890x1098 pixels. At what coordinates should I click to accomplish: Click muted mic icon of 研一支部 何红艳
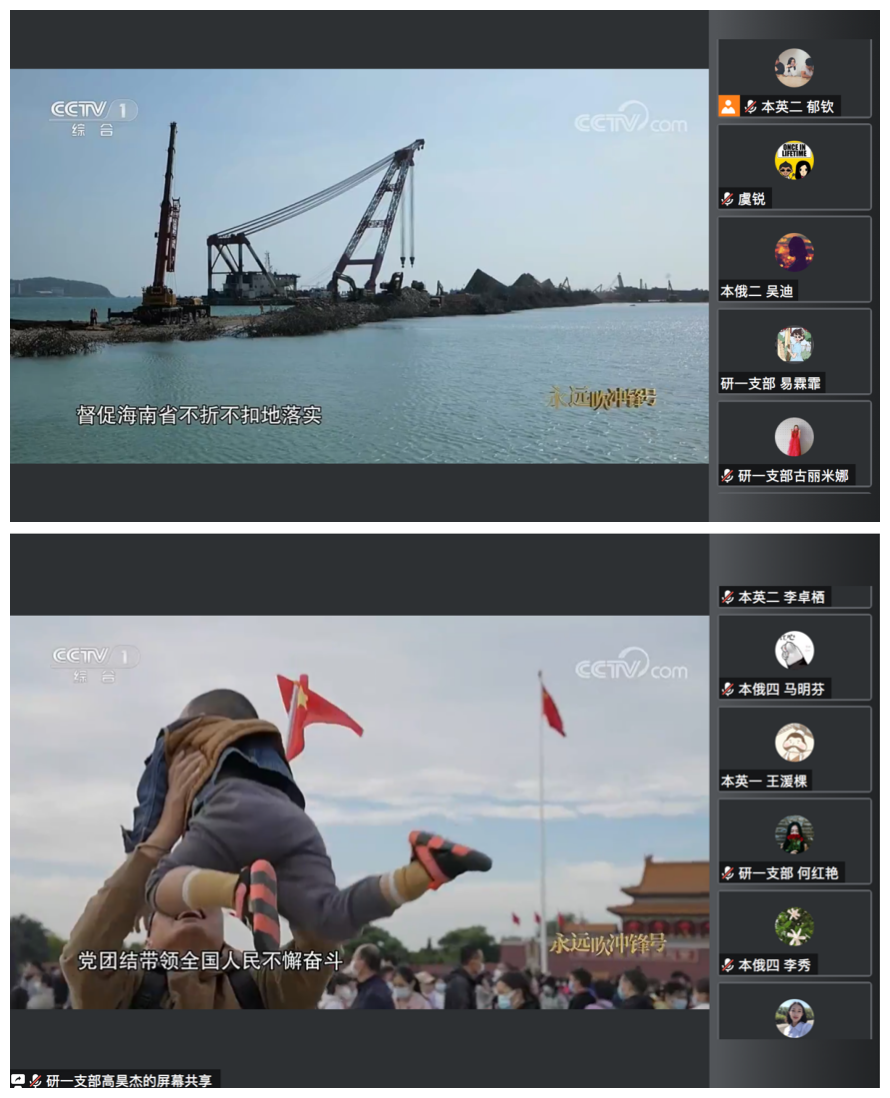pos(728,873)
